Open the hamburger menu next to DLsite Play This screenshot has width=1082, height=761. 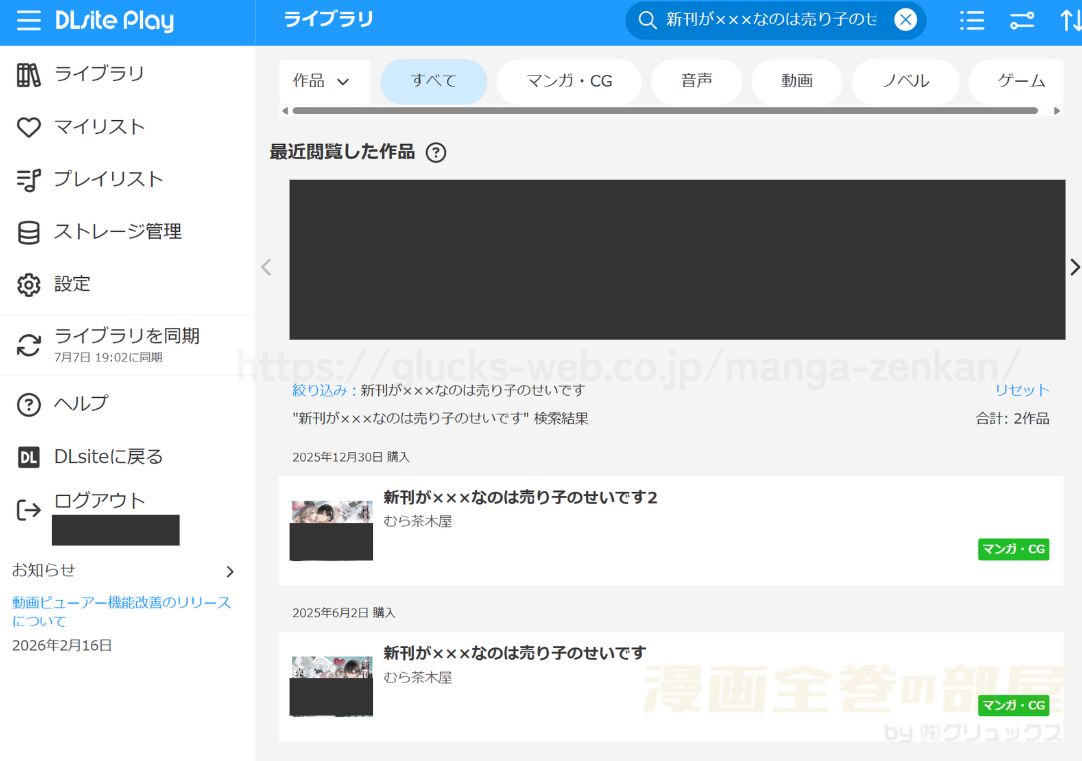(x=28, y=21)
